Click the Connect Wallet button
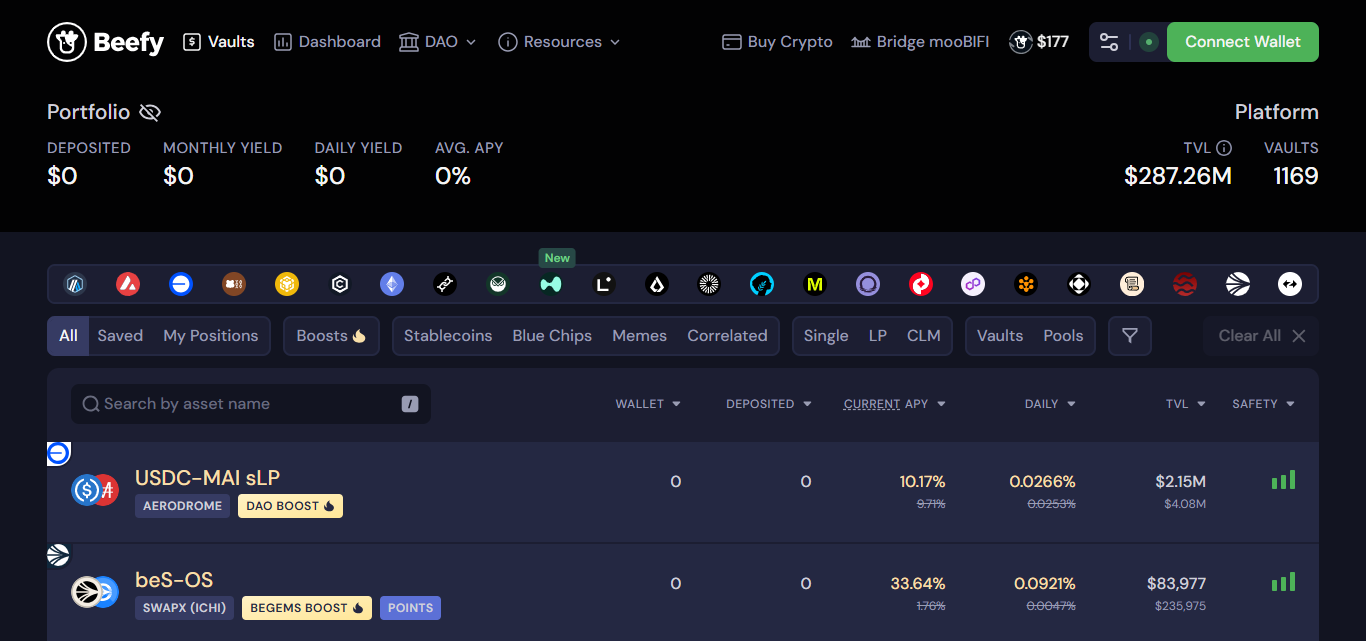The height and width of the screenshot is (641, 1366). (1243, 42)
